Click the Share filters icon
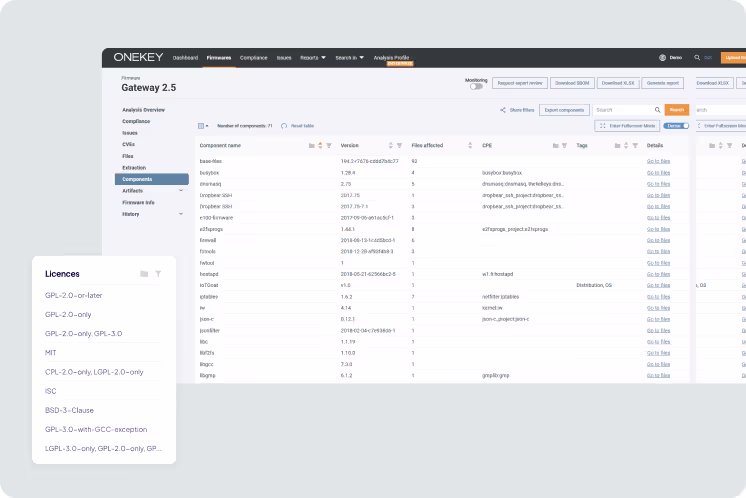This screenshot has height=498, width=746. [x=503, y=110]
